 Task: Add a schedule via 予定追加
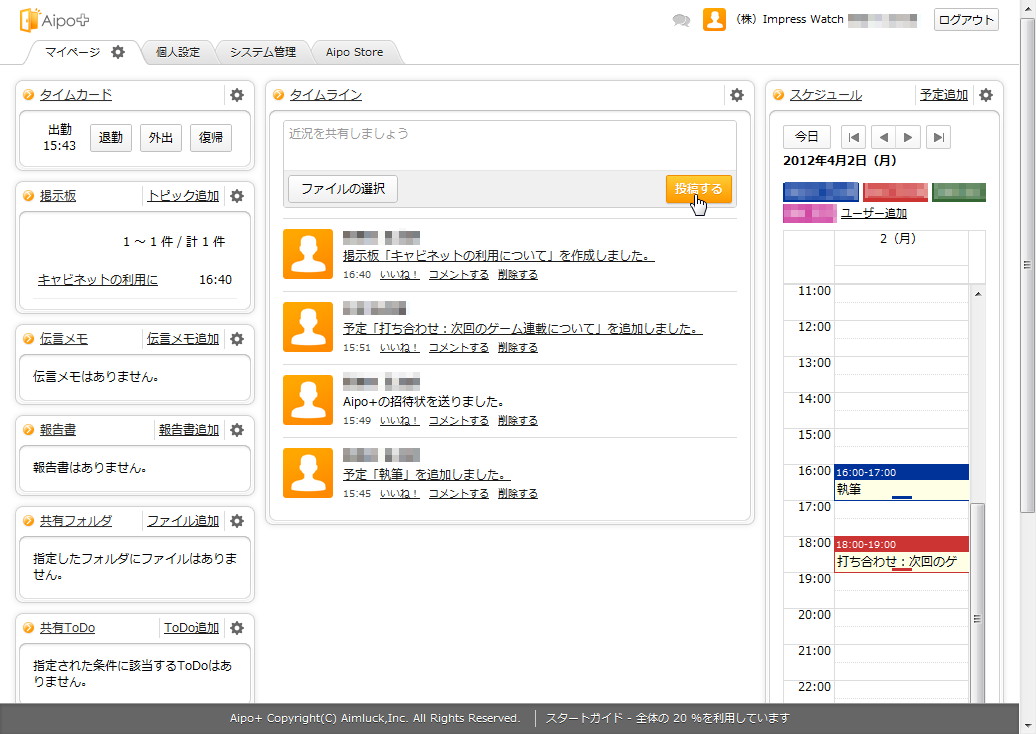coord(943,94)
